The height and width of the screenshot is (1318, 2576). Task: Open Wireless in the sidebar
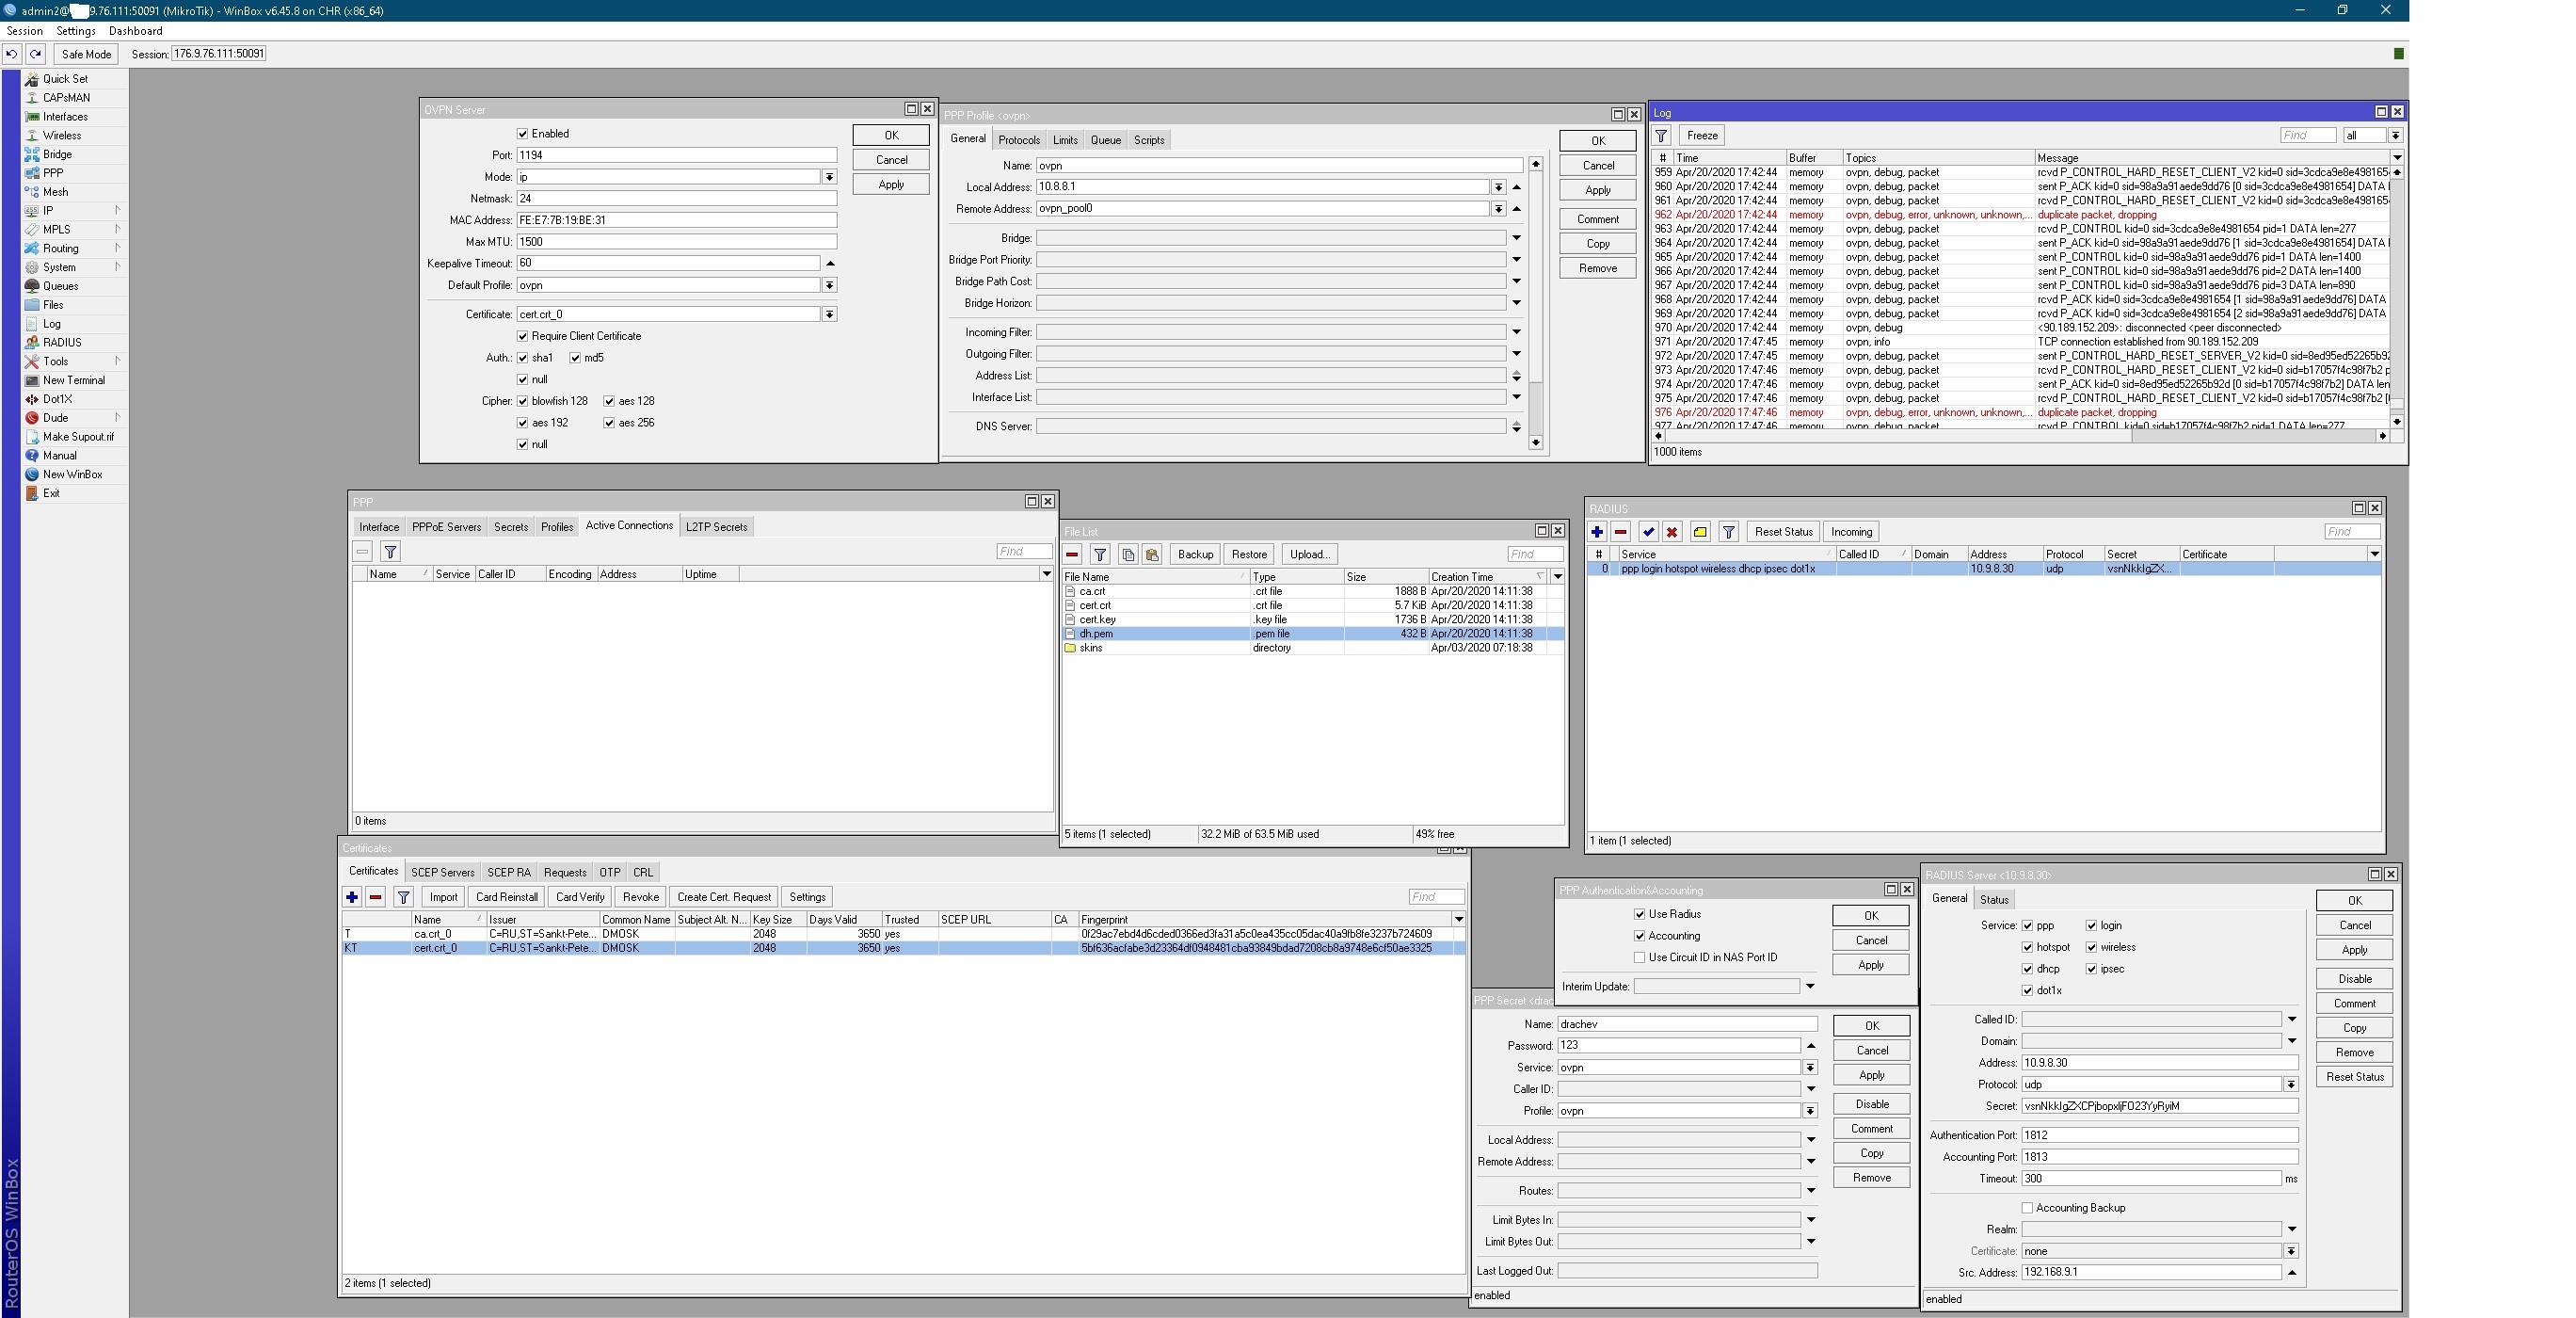(x=62, y=136)
